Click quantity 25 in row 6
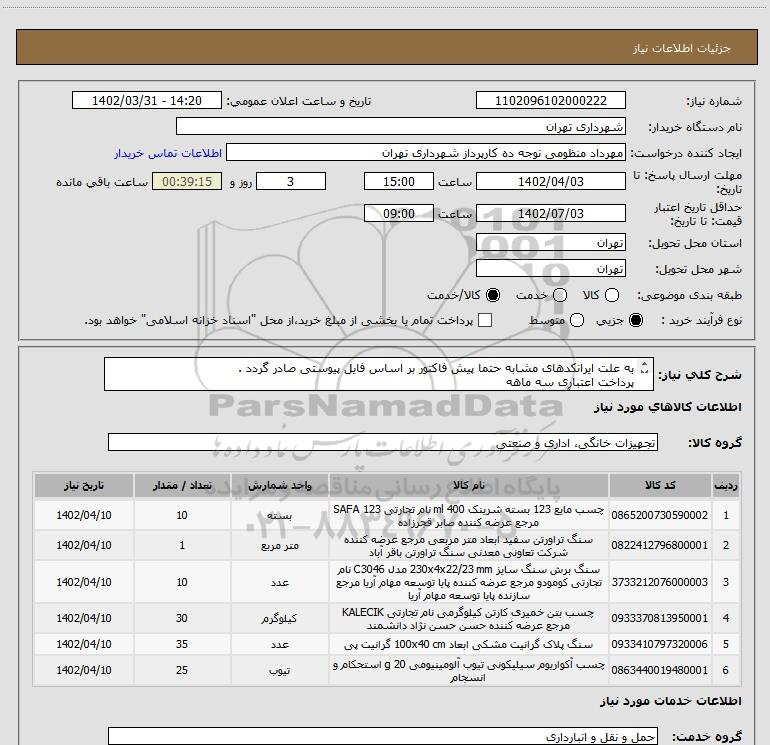The image size is (770, 745). click(x=182, y=670)
